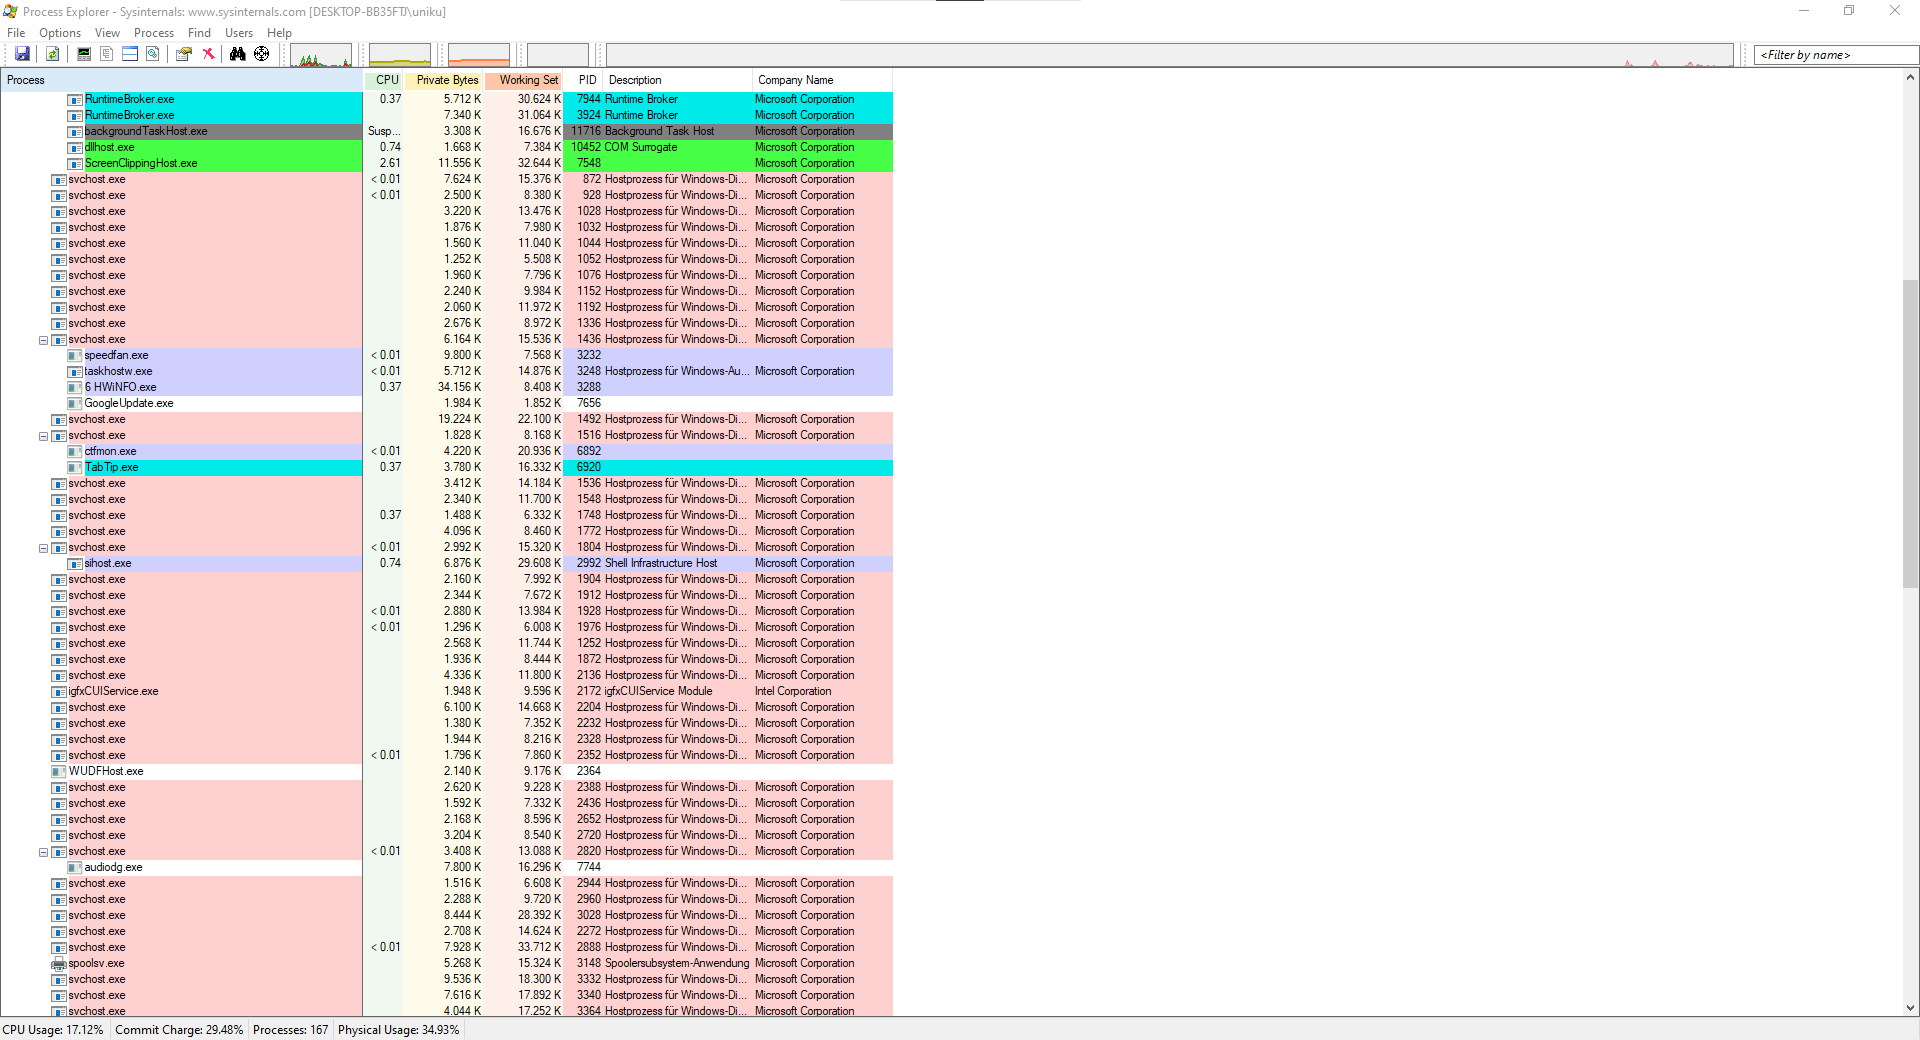This screenshot has height=1040, width=1920.
Task: Click the CPU Usage status bar entry
Action: (x=53, y=1030)
